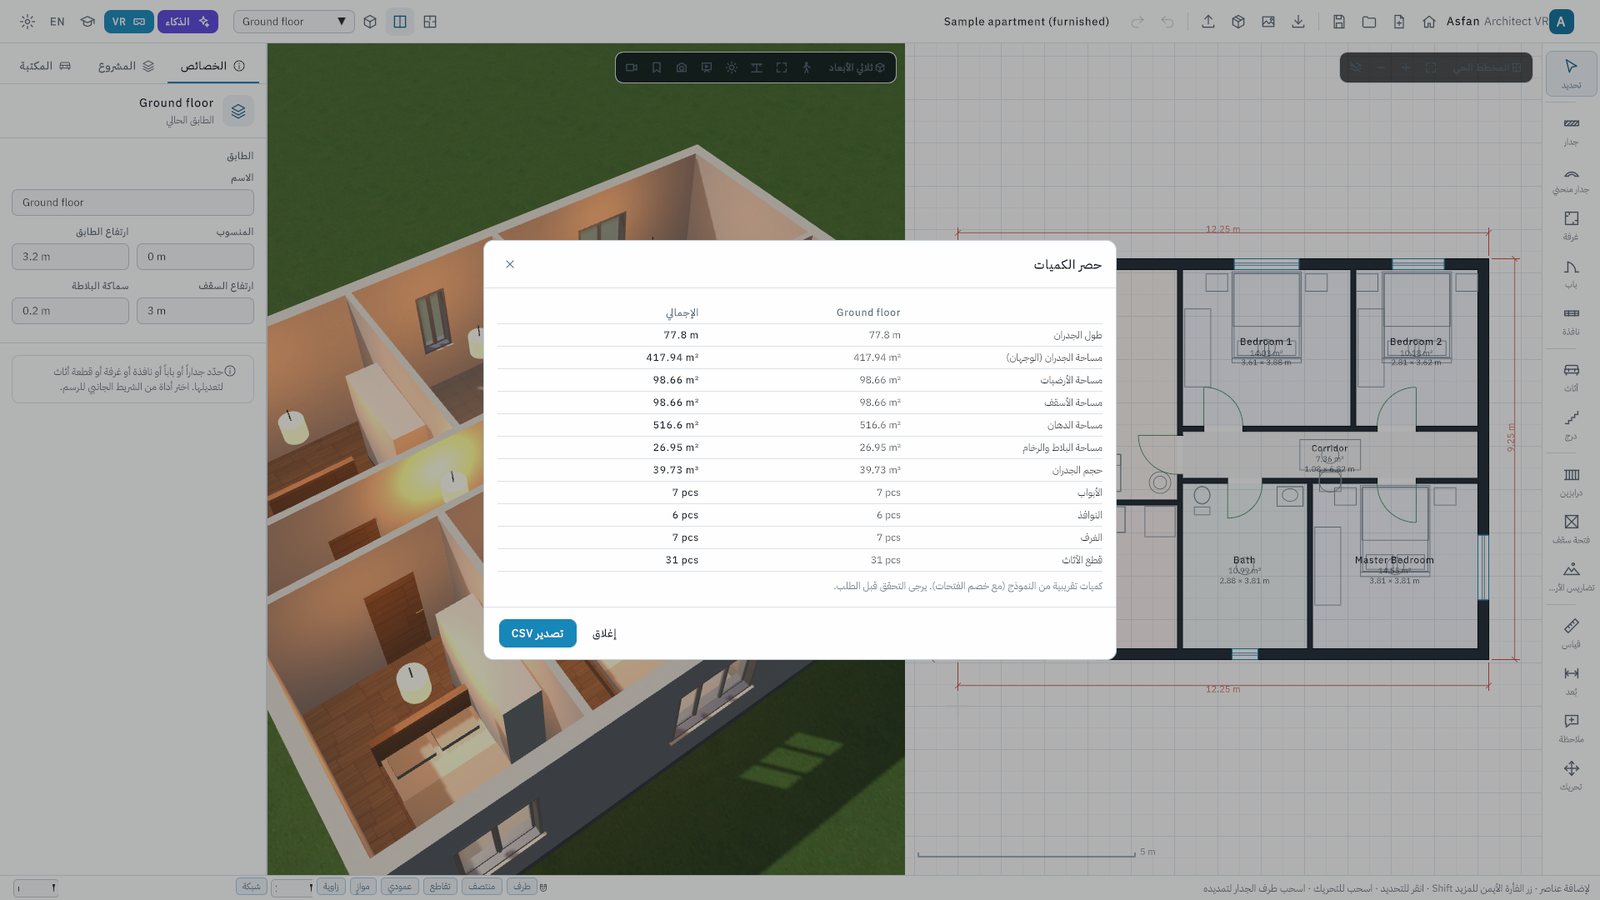The width and height of the screenshot is (1600, 900).
Task: Open the Ground floor dropdown in top bar
Action: coord(293,21)
